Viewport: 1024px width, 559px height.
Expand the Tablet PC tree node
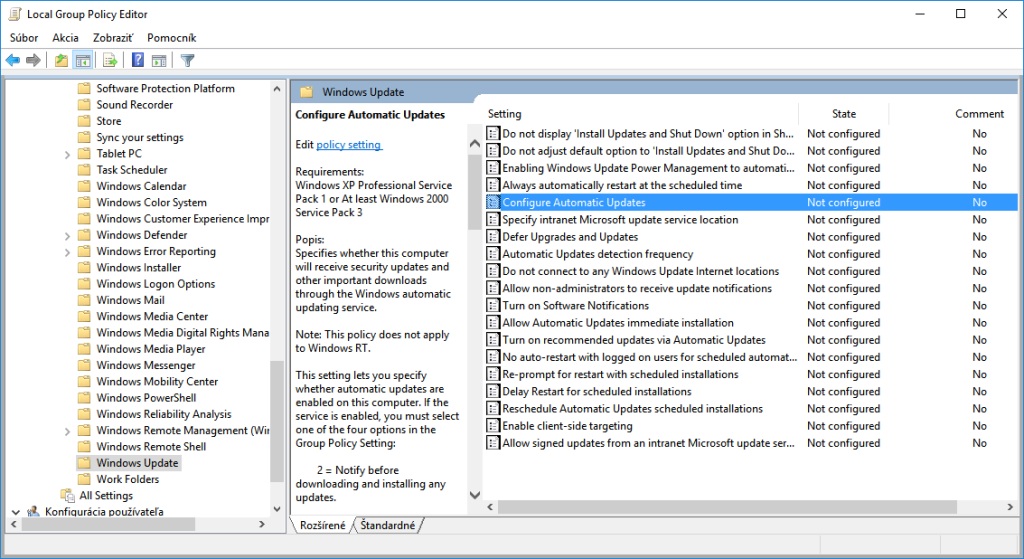click(67, 154)
